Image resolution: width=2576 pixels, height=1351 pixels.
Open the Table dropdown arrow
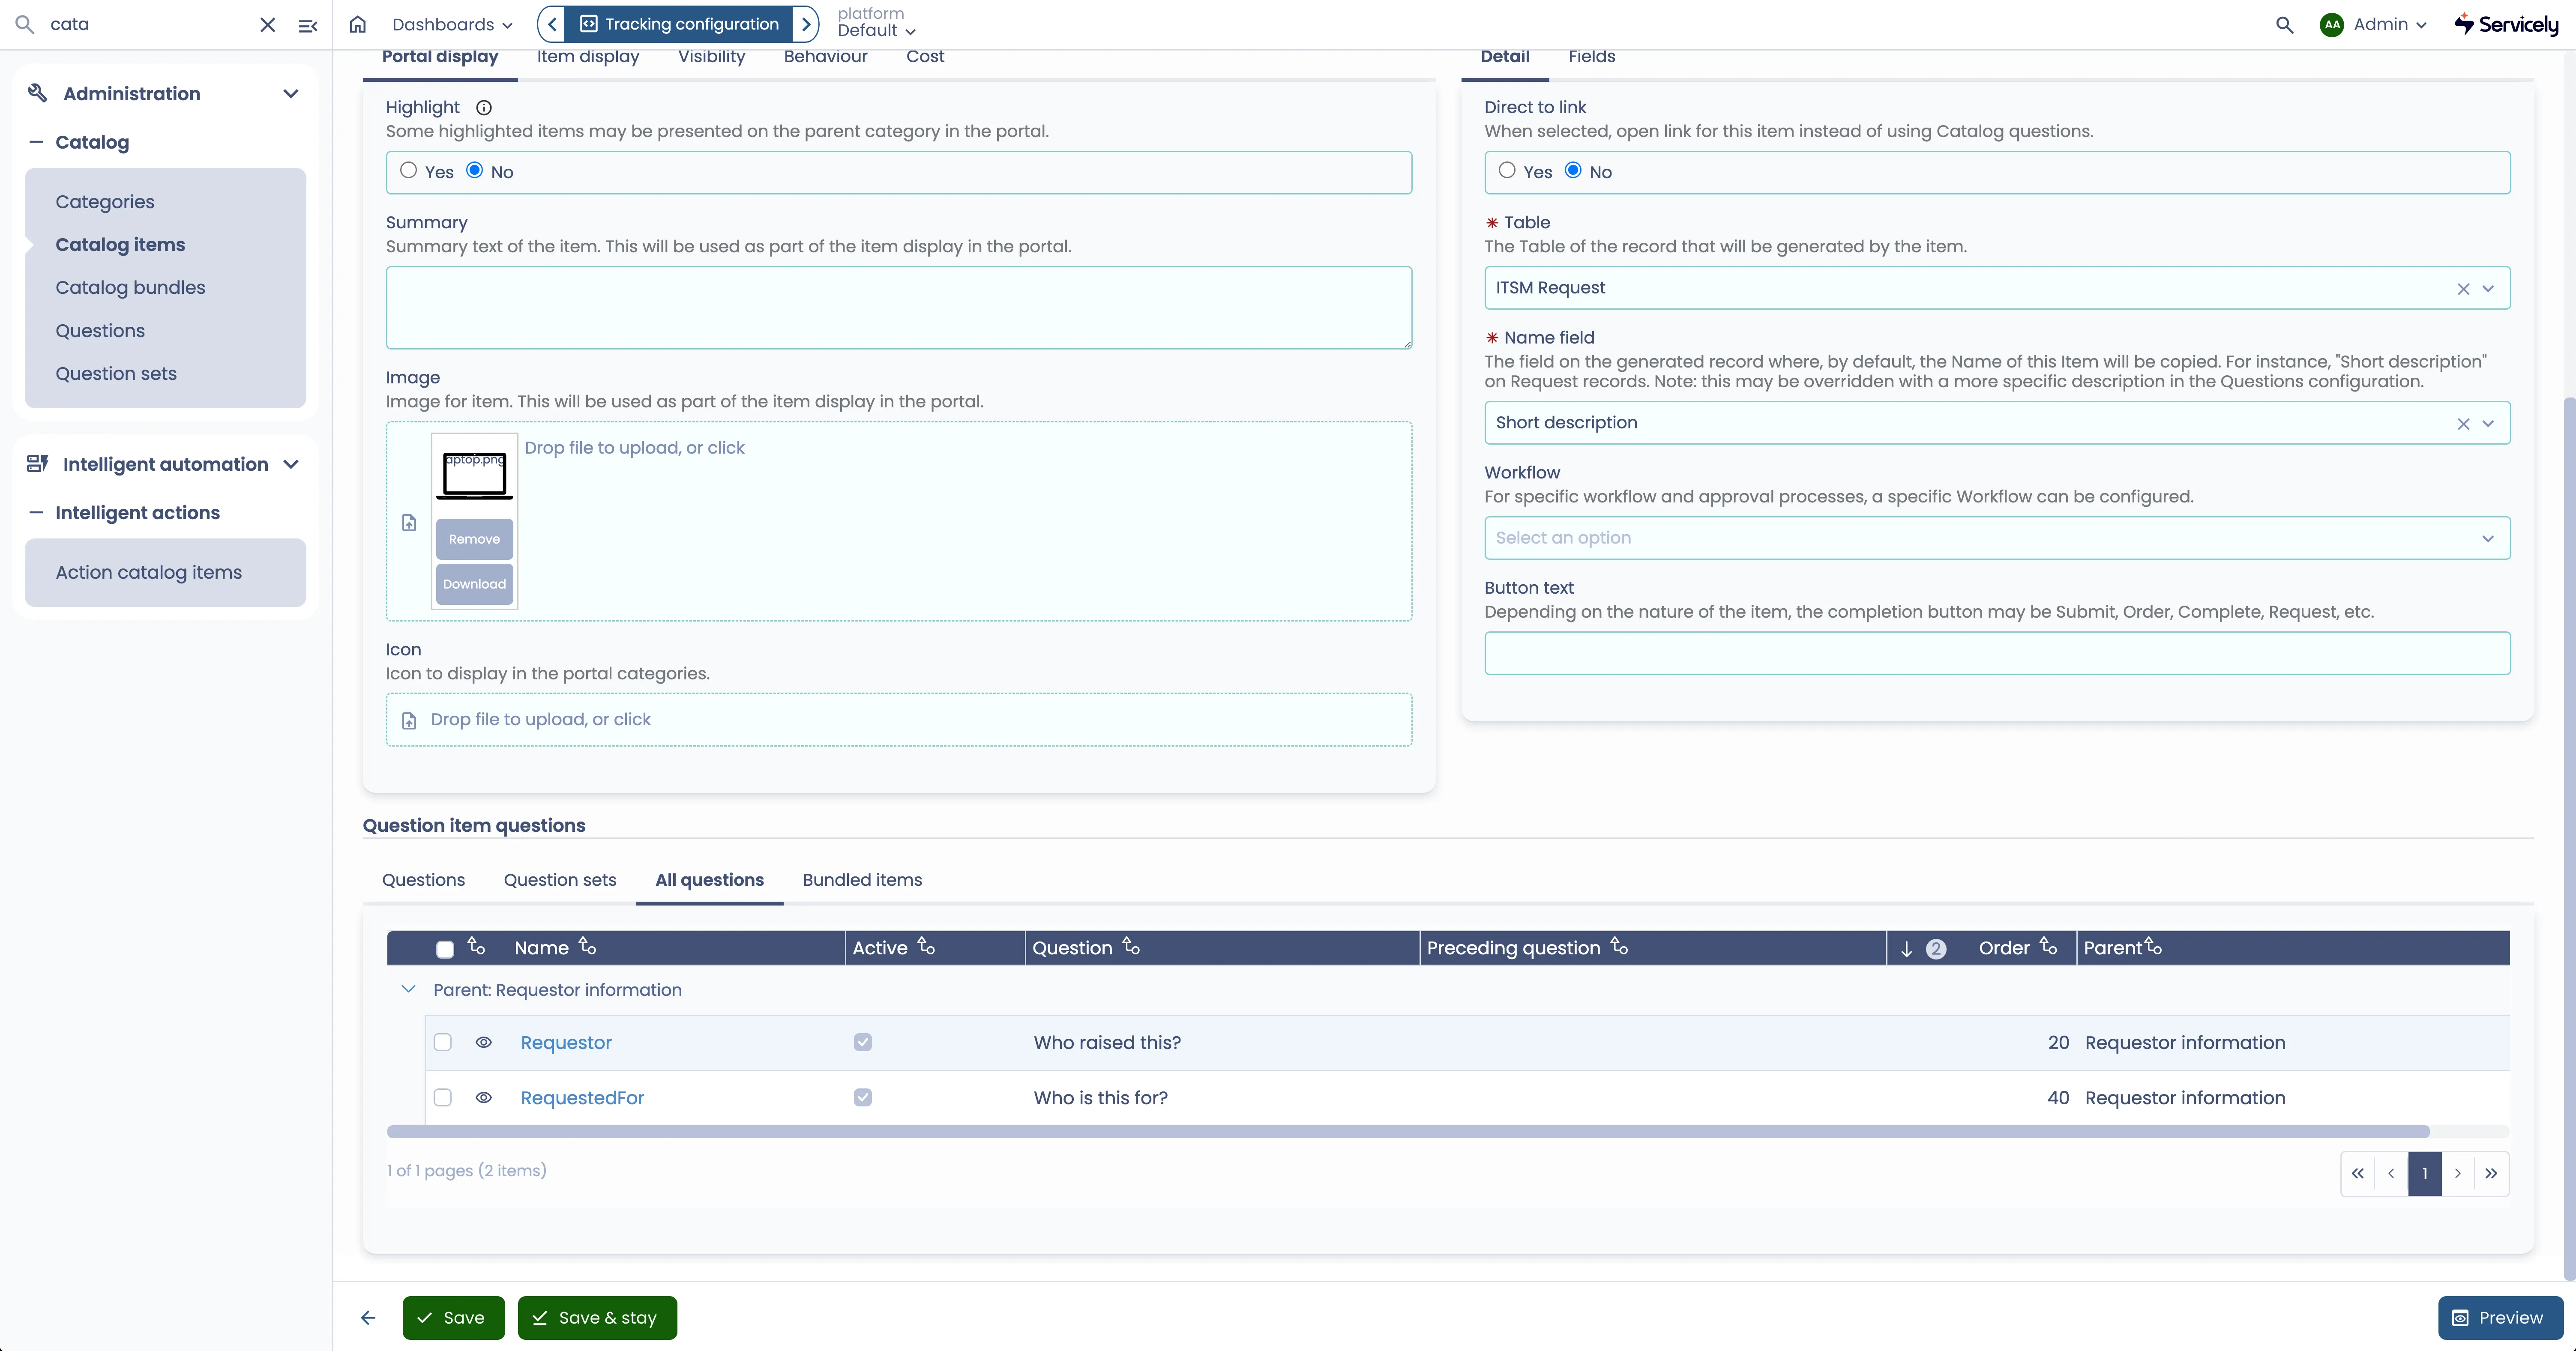pyautogui.click(x=2488, y=289)
